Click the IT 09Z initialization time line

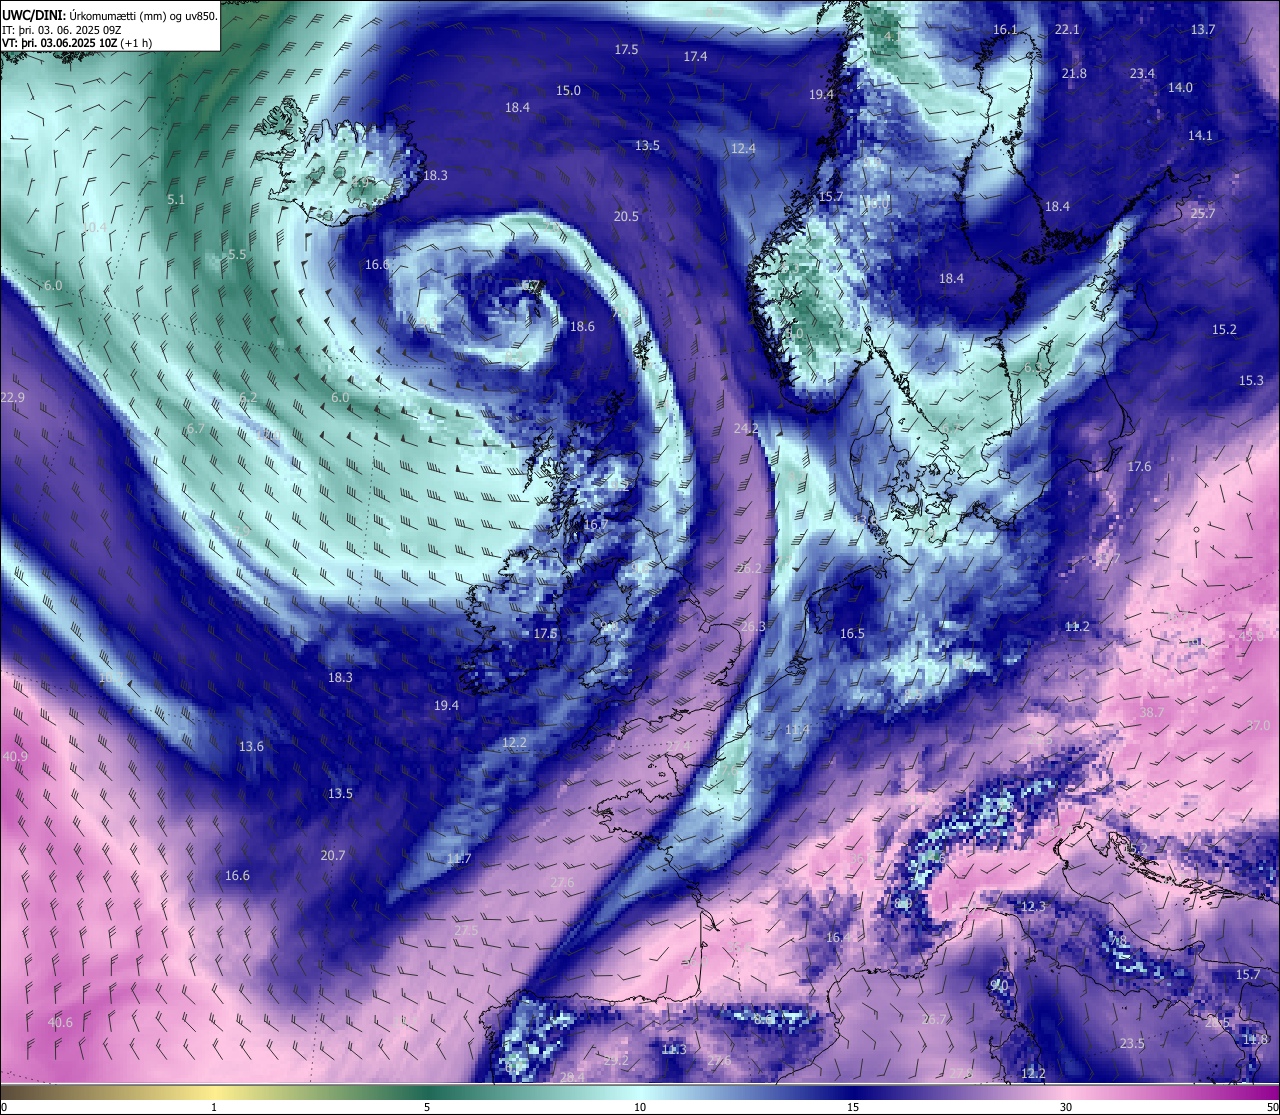tap(61, 29)
